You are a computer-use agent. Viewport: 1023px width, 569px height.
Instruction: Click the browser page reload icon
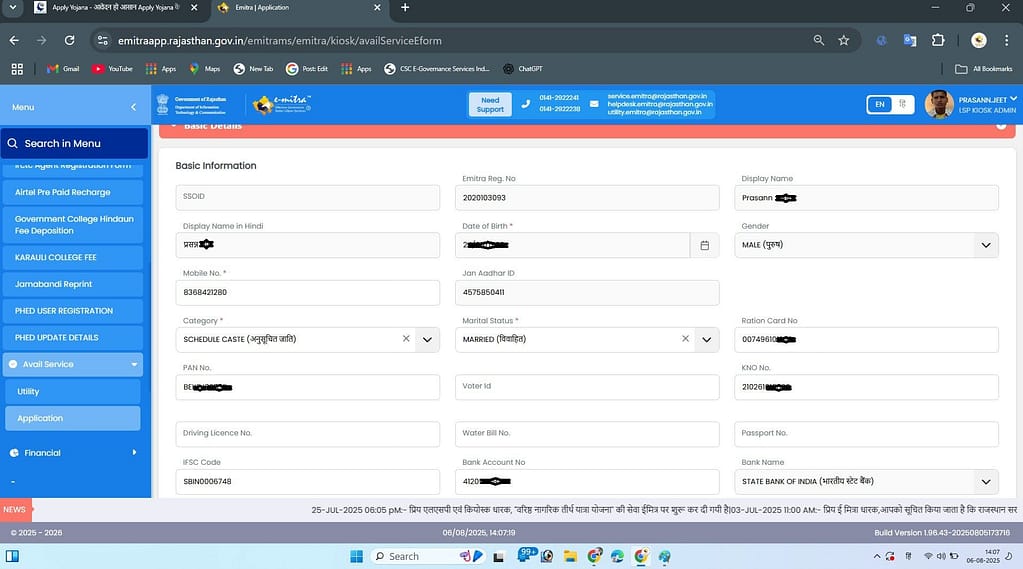pyautogui.click(x=69, y=40)
